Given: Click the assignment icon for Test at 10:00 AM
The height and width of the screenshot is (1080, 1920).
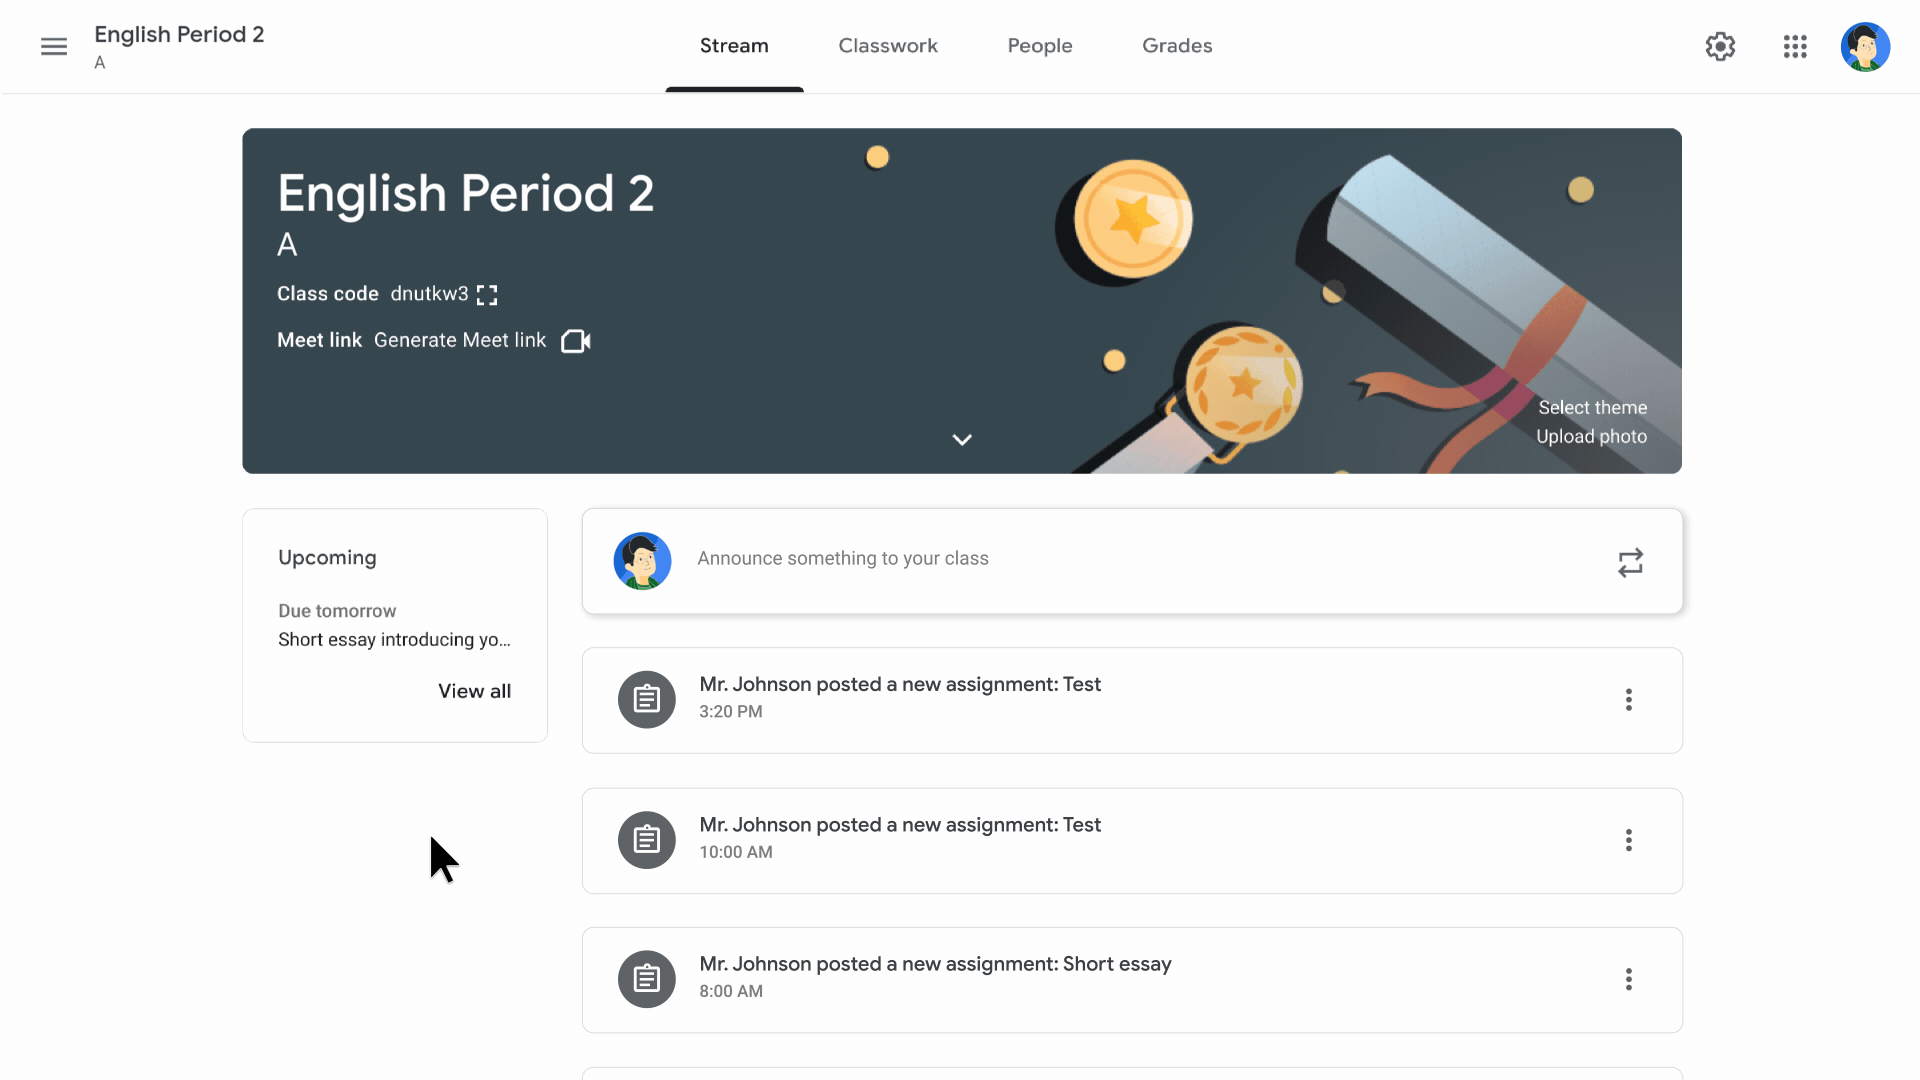Looking at the screenshot, I should 647,839.
